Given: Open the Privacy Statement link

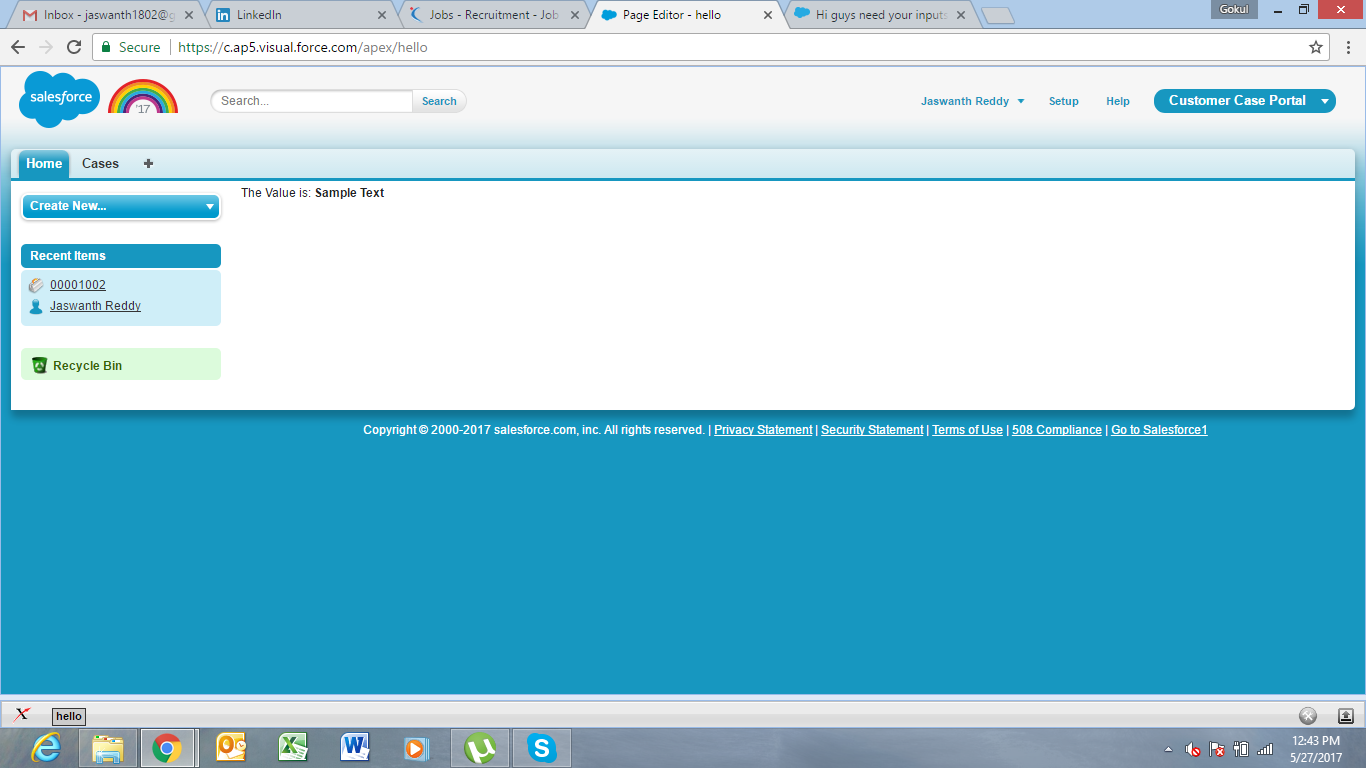Looking at the screenshot, I should [x=763, y=430].
